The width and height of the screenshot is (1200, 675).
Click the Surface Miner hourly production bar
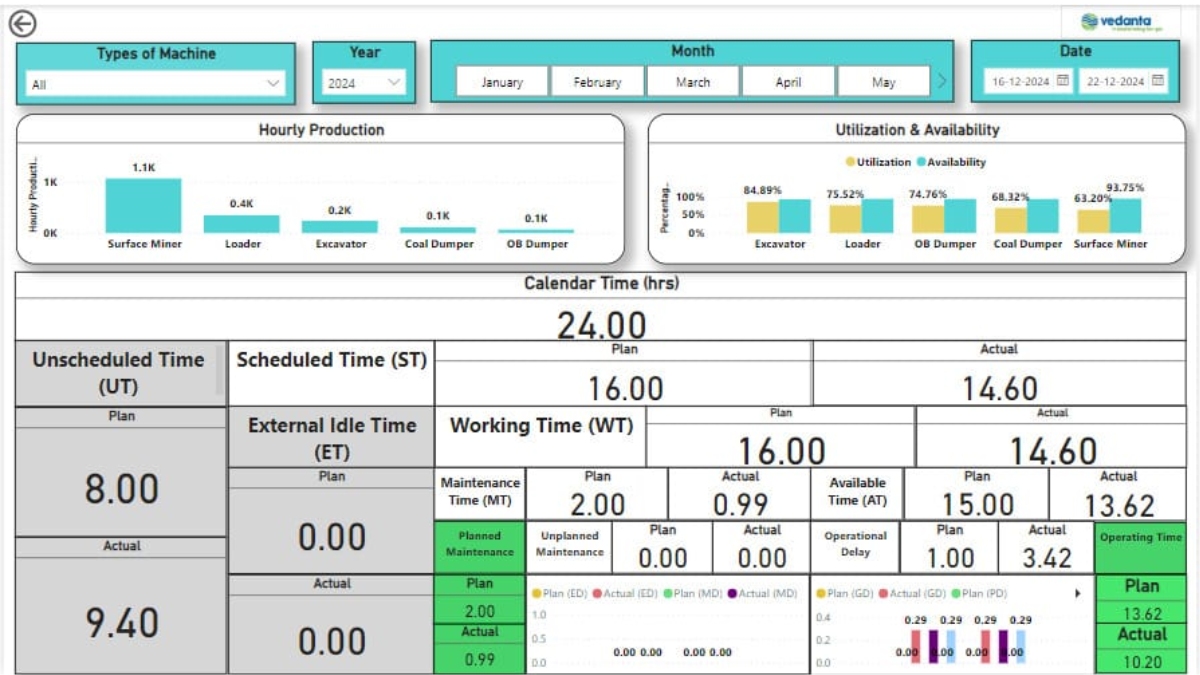tap(143, 206)
